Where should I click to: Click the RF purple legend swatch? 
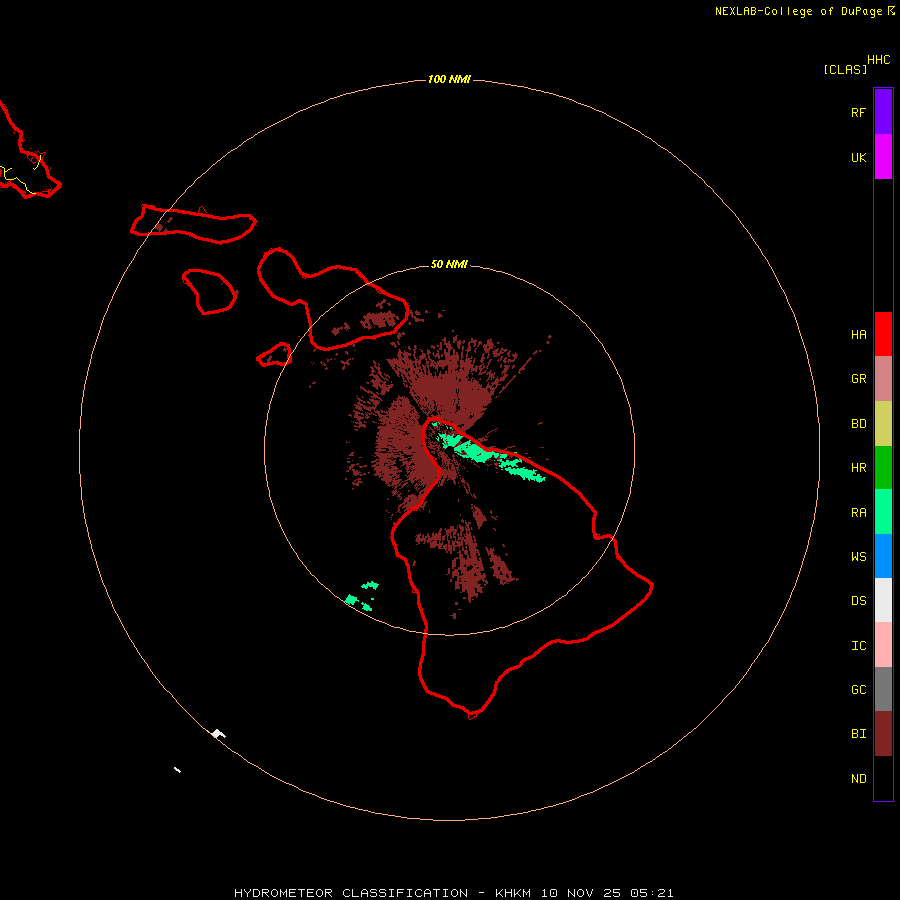[x=883, y=112]
